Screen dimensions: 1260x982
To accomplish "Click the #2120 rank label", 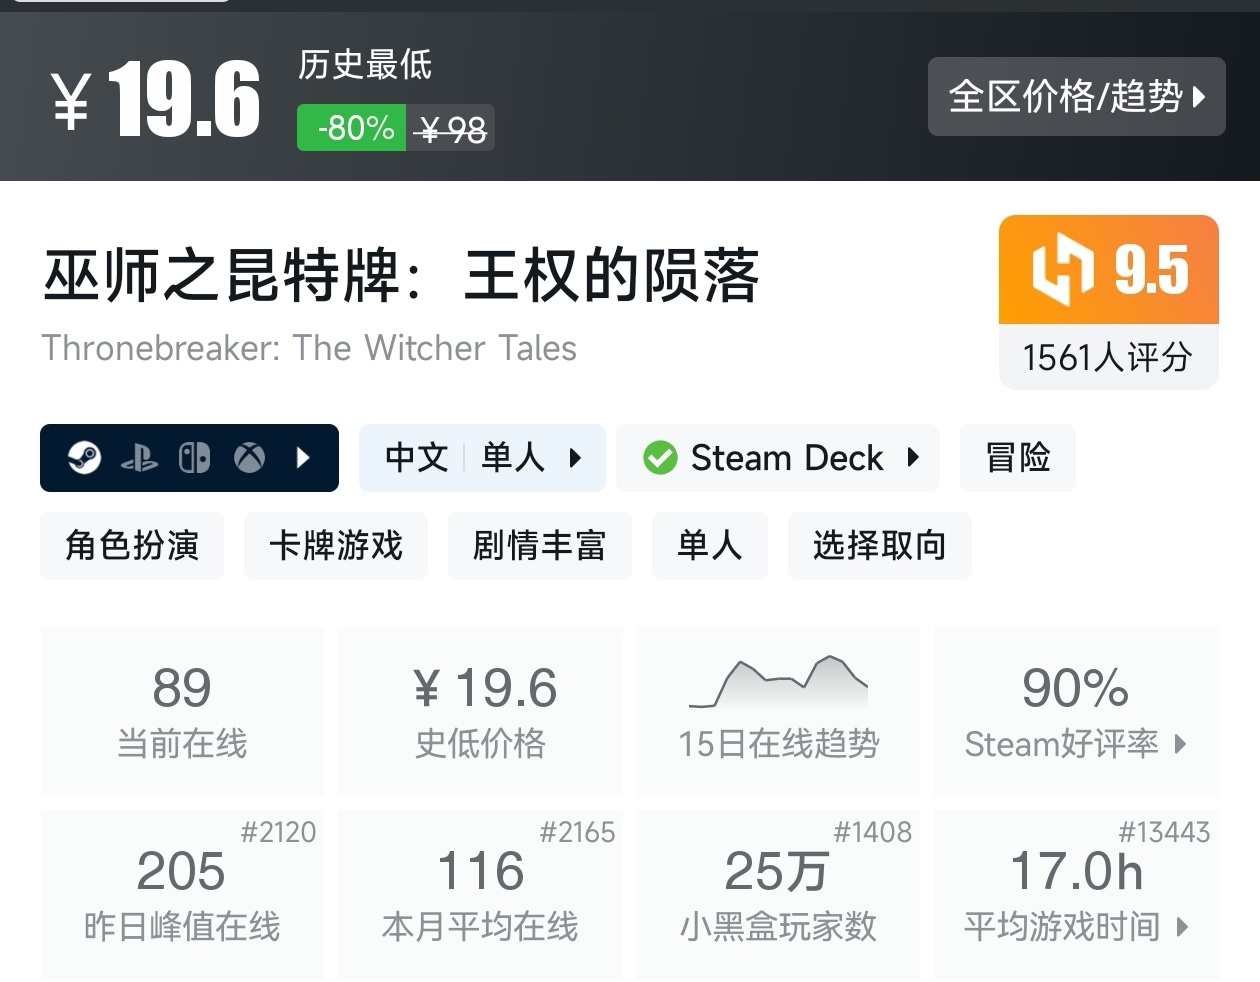I will point(278,832).
